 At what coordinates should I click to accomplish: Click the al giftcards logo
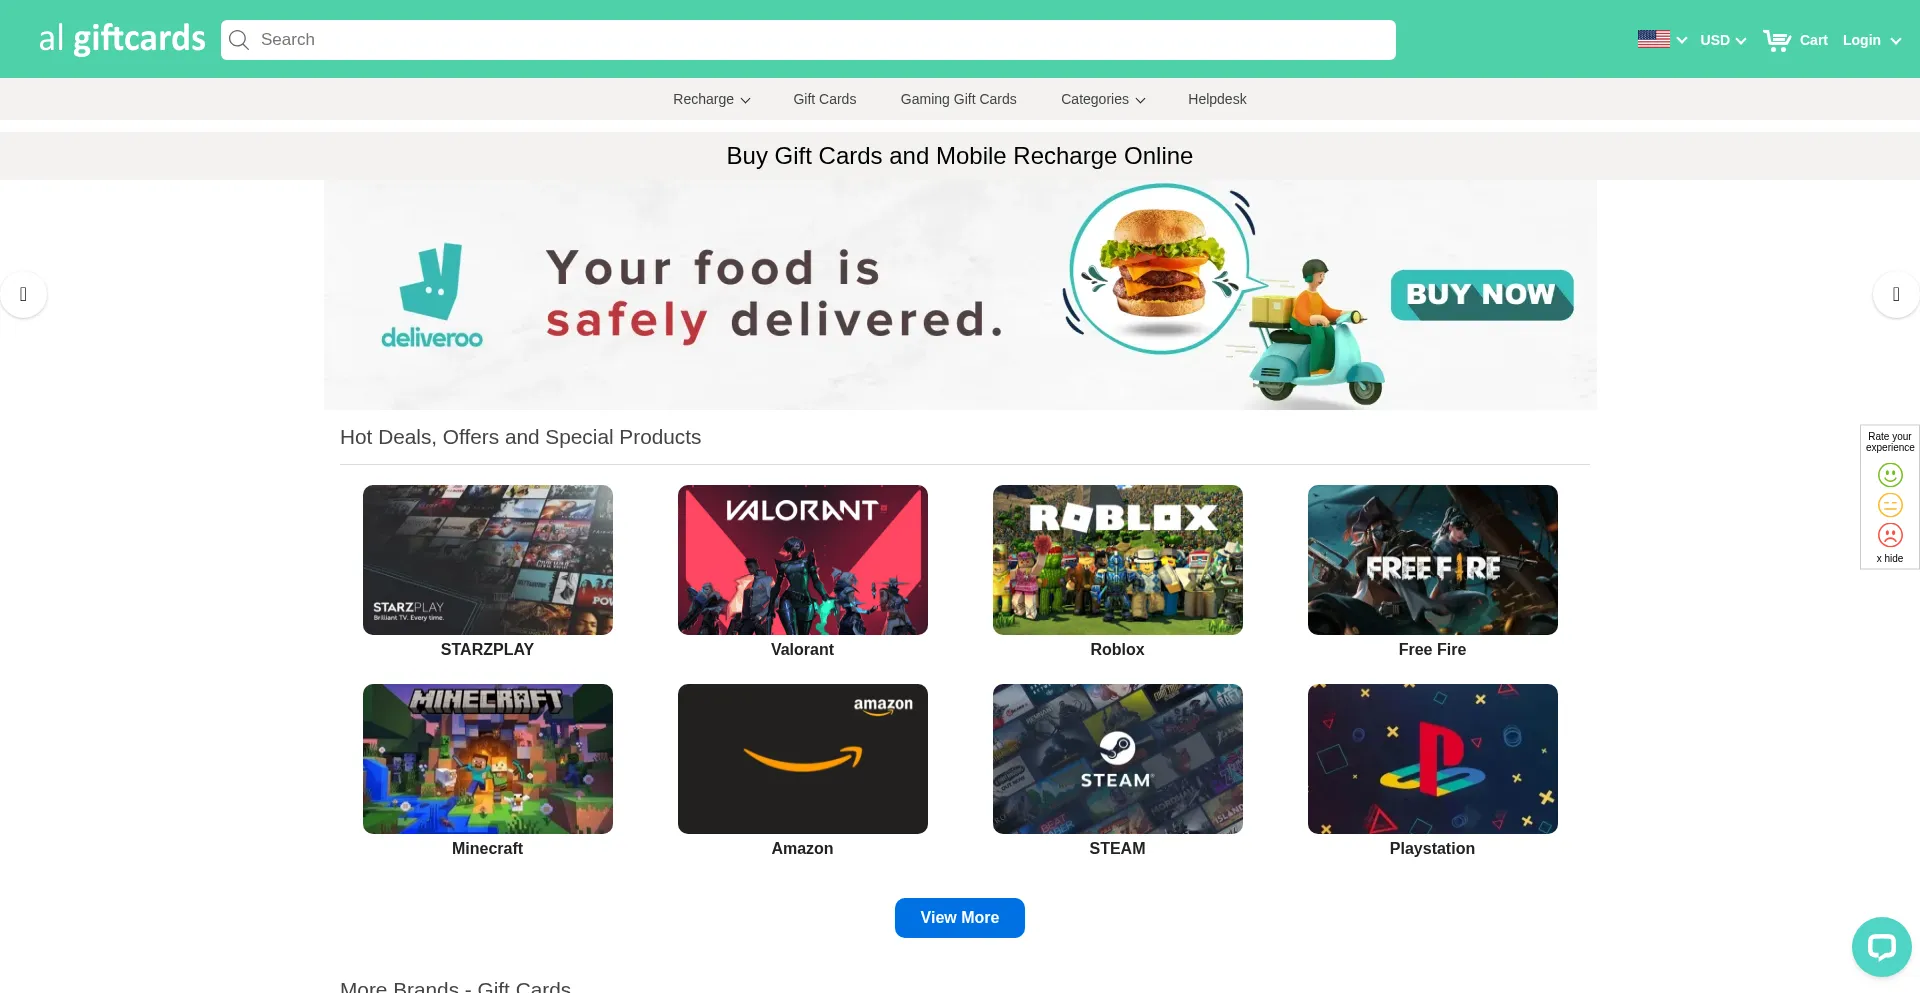122,39
